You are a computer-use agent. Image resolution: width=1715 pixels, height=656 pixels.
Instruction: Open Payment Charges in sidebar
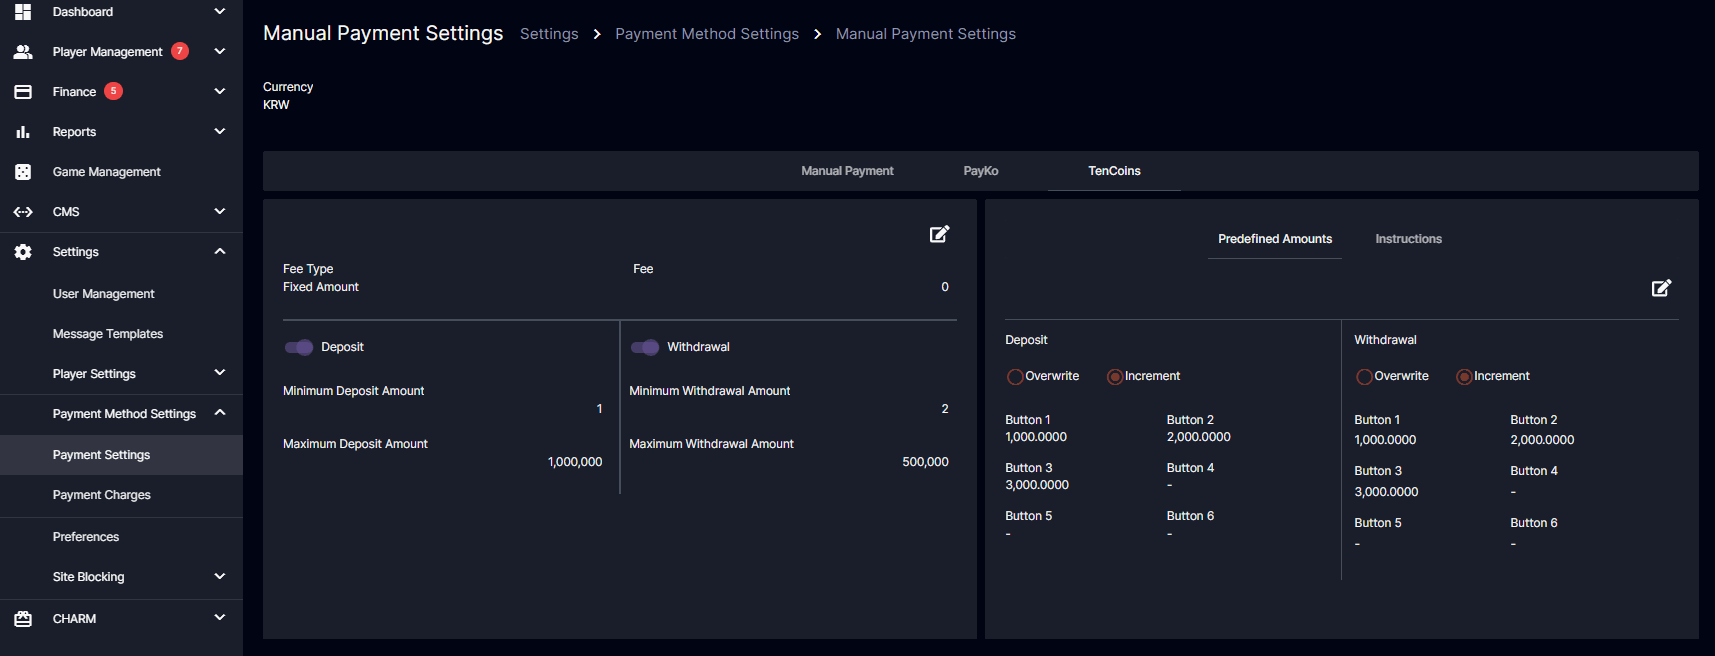tap(102, 495)
